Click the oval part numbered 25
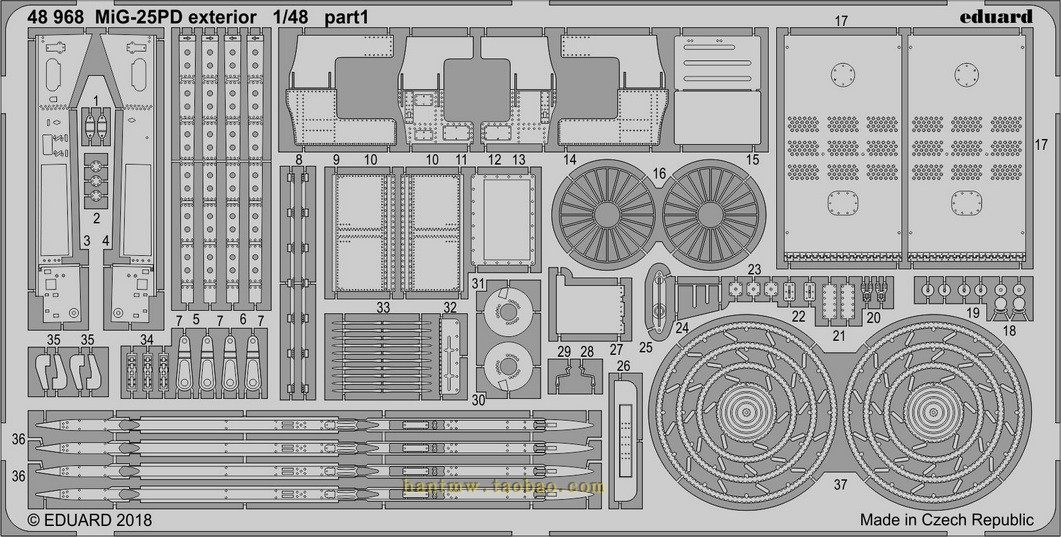1061x537 pixels. click(660, 299)
